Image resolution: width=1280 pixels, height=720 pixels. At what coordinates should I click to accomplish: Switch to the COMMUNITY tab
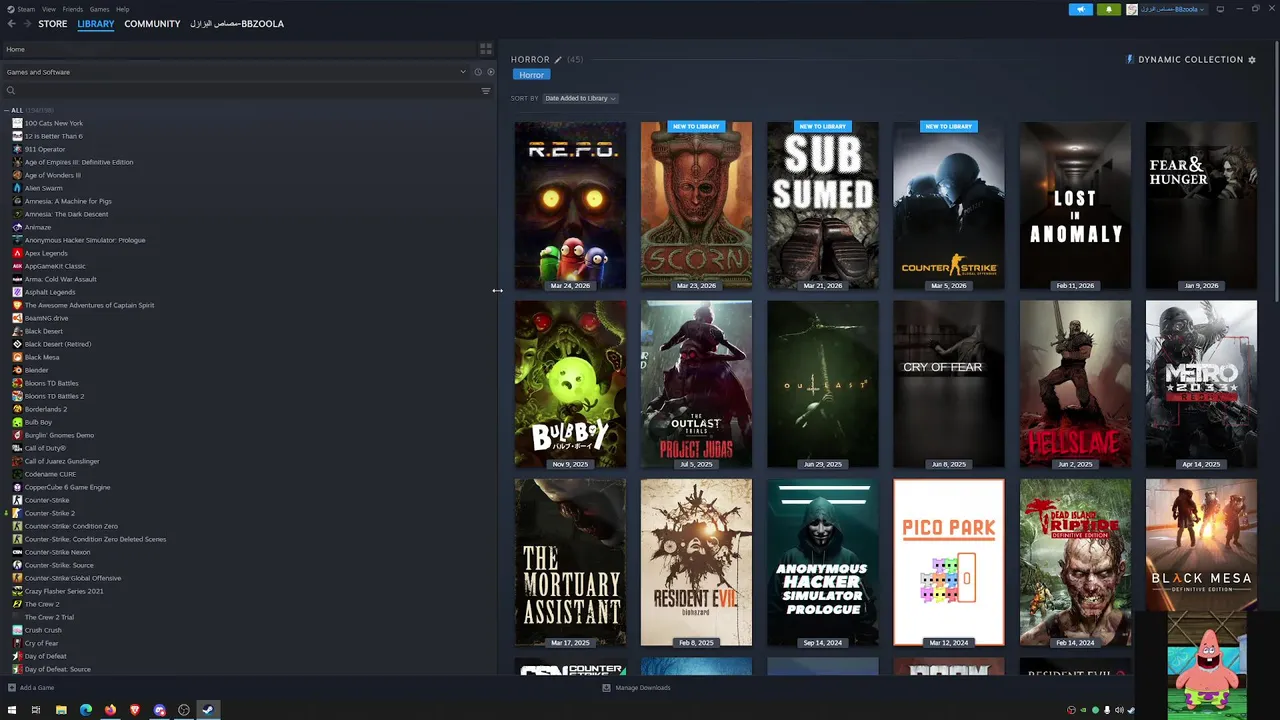[152, 24]
